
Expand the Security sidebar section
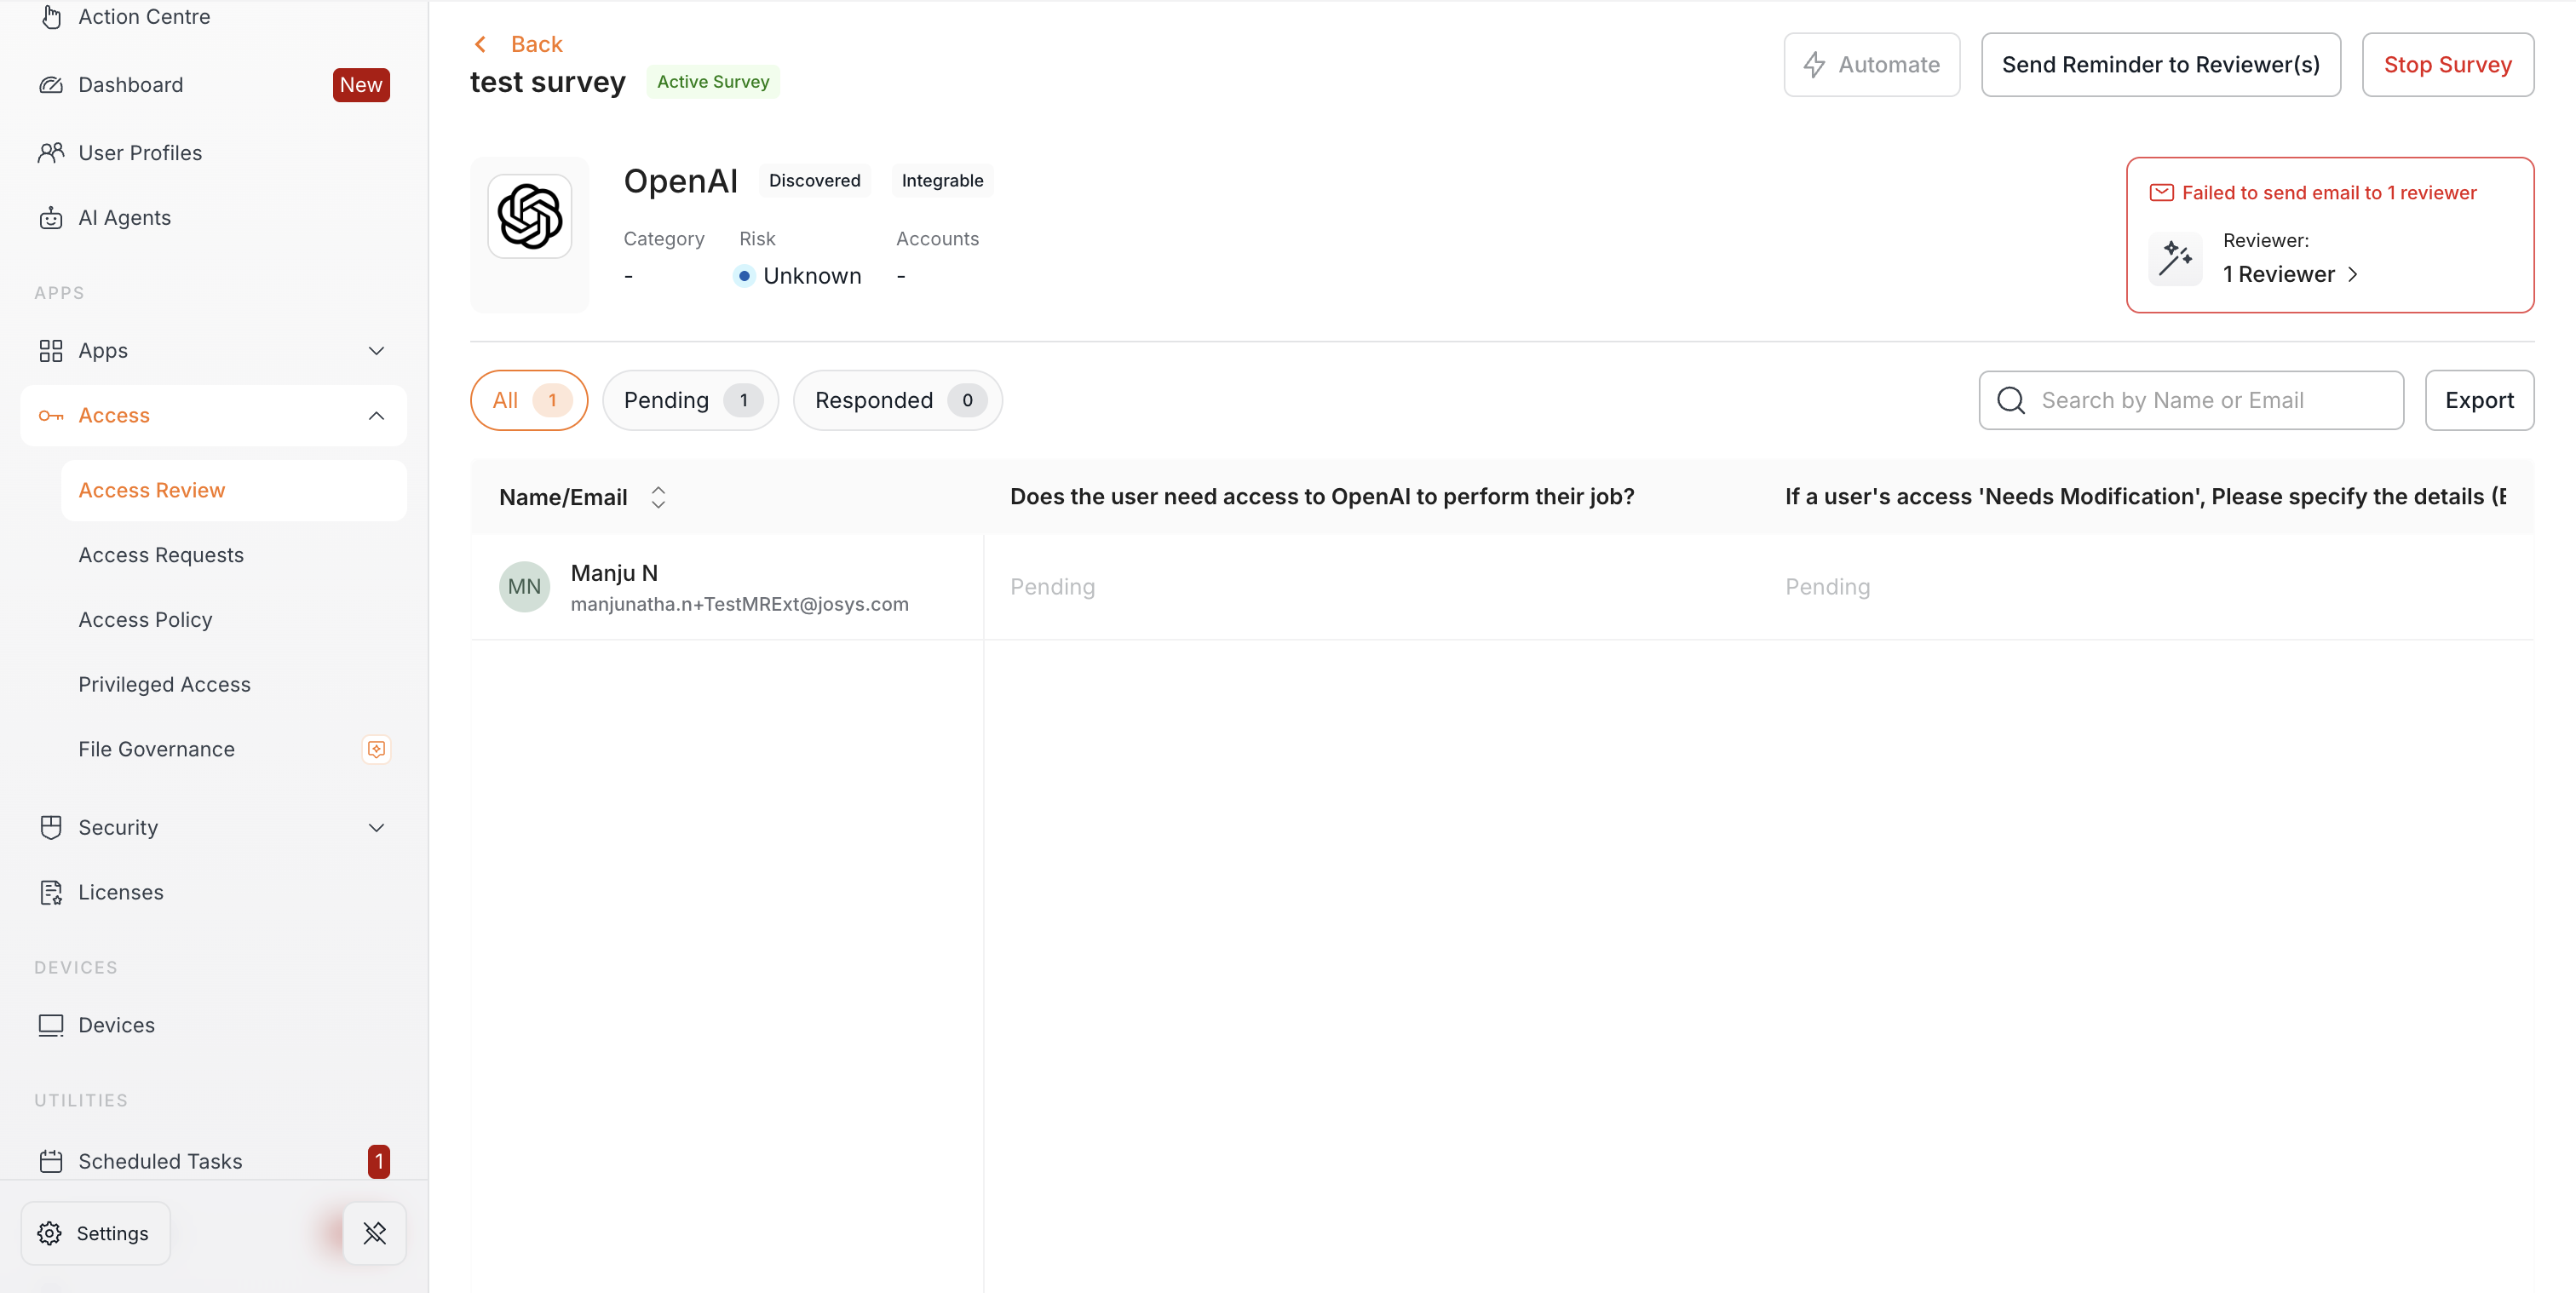click(376, 827)
